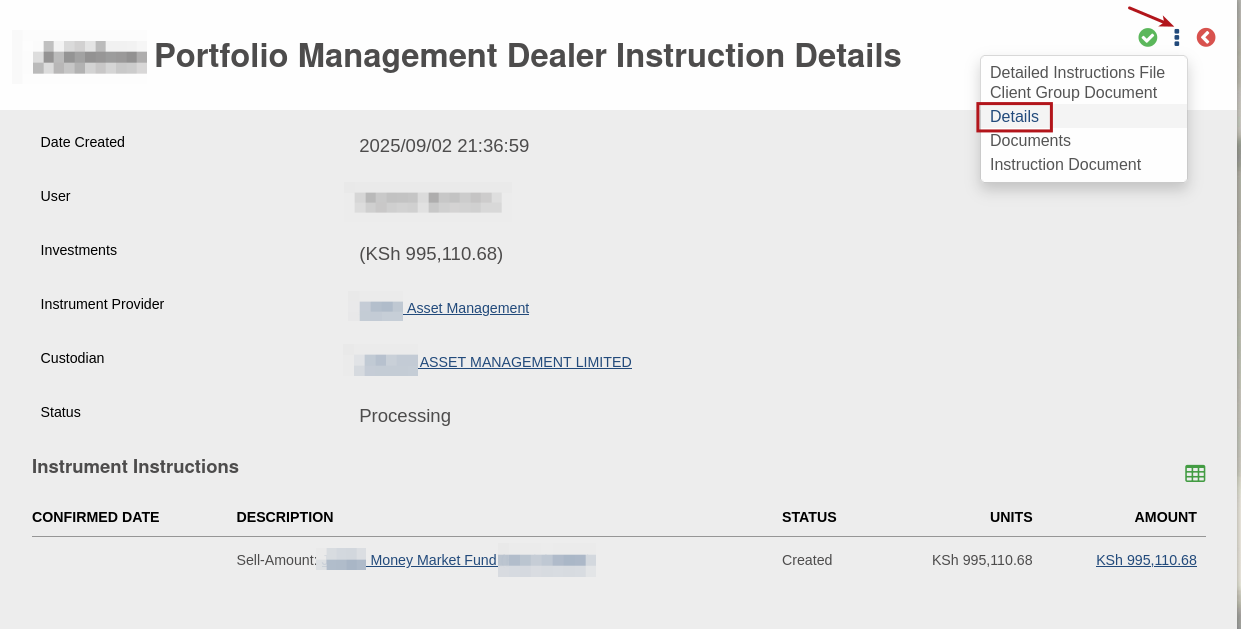Click the green table export icon
The width and height of the screenshot is (1241, 629).
(1195, 473)
